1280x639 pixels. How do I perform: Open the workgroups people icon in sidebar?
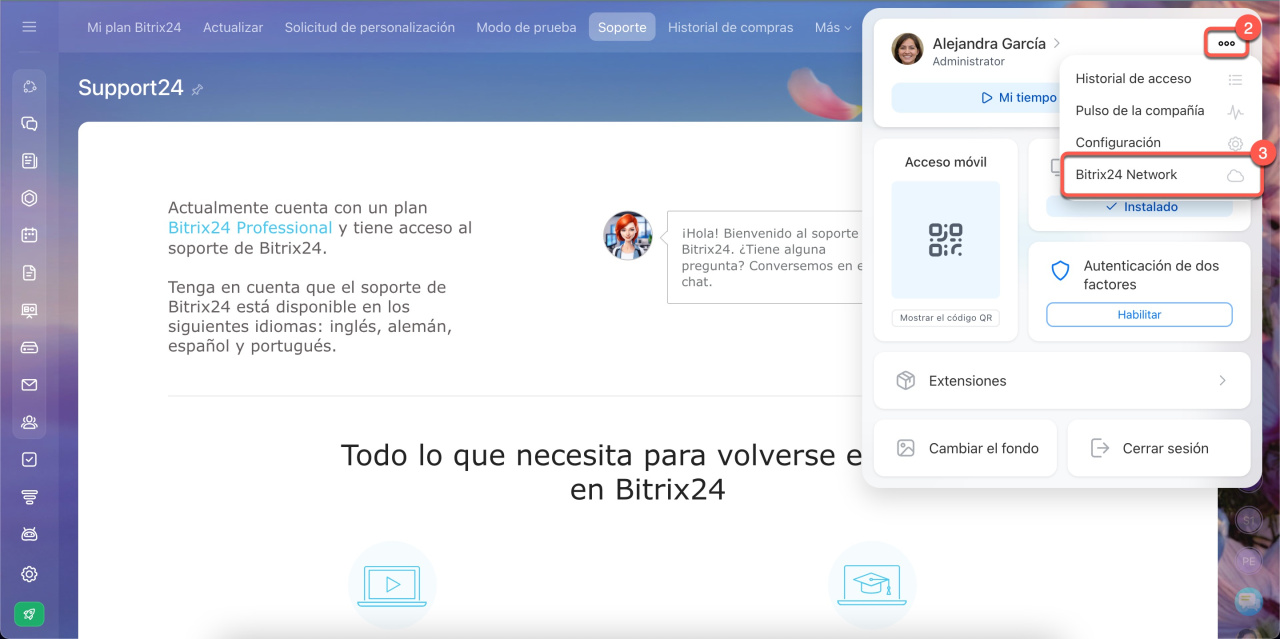click(29, 422)
